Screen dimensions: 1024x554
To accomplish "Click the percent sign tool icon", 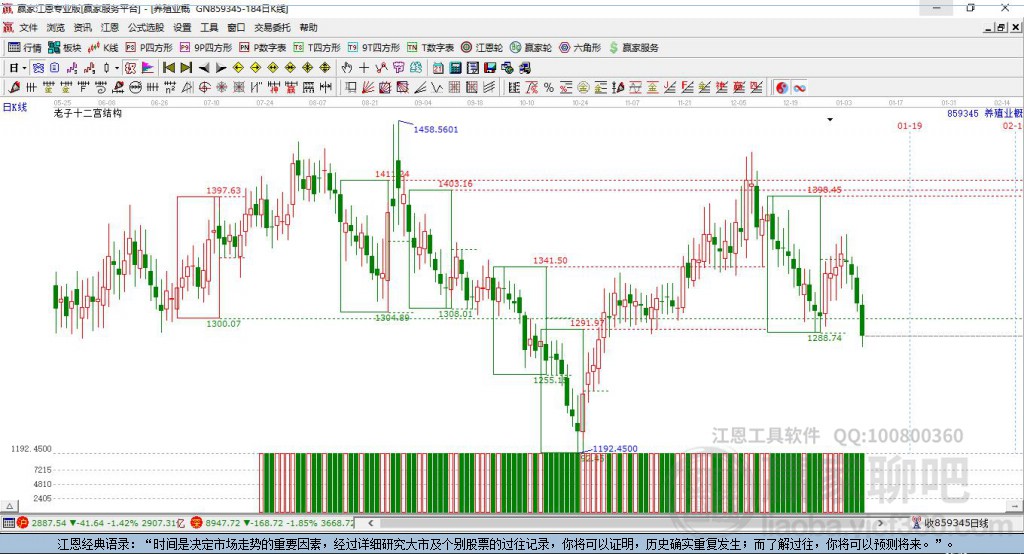I will pos(549,88).
